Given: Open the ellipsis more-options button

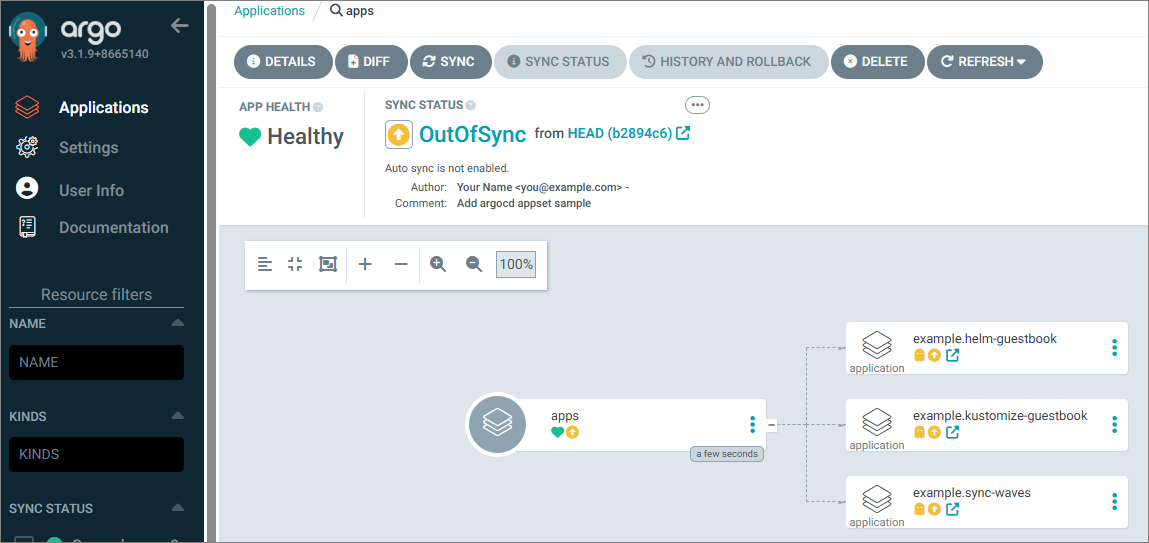Looking at the screenshot, I should pyautogui.click(x=697, y=105).
